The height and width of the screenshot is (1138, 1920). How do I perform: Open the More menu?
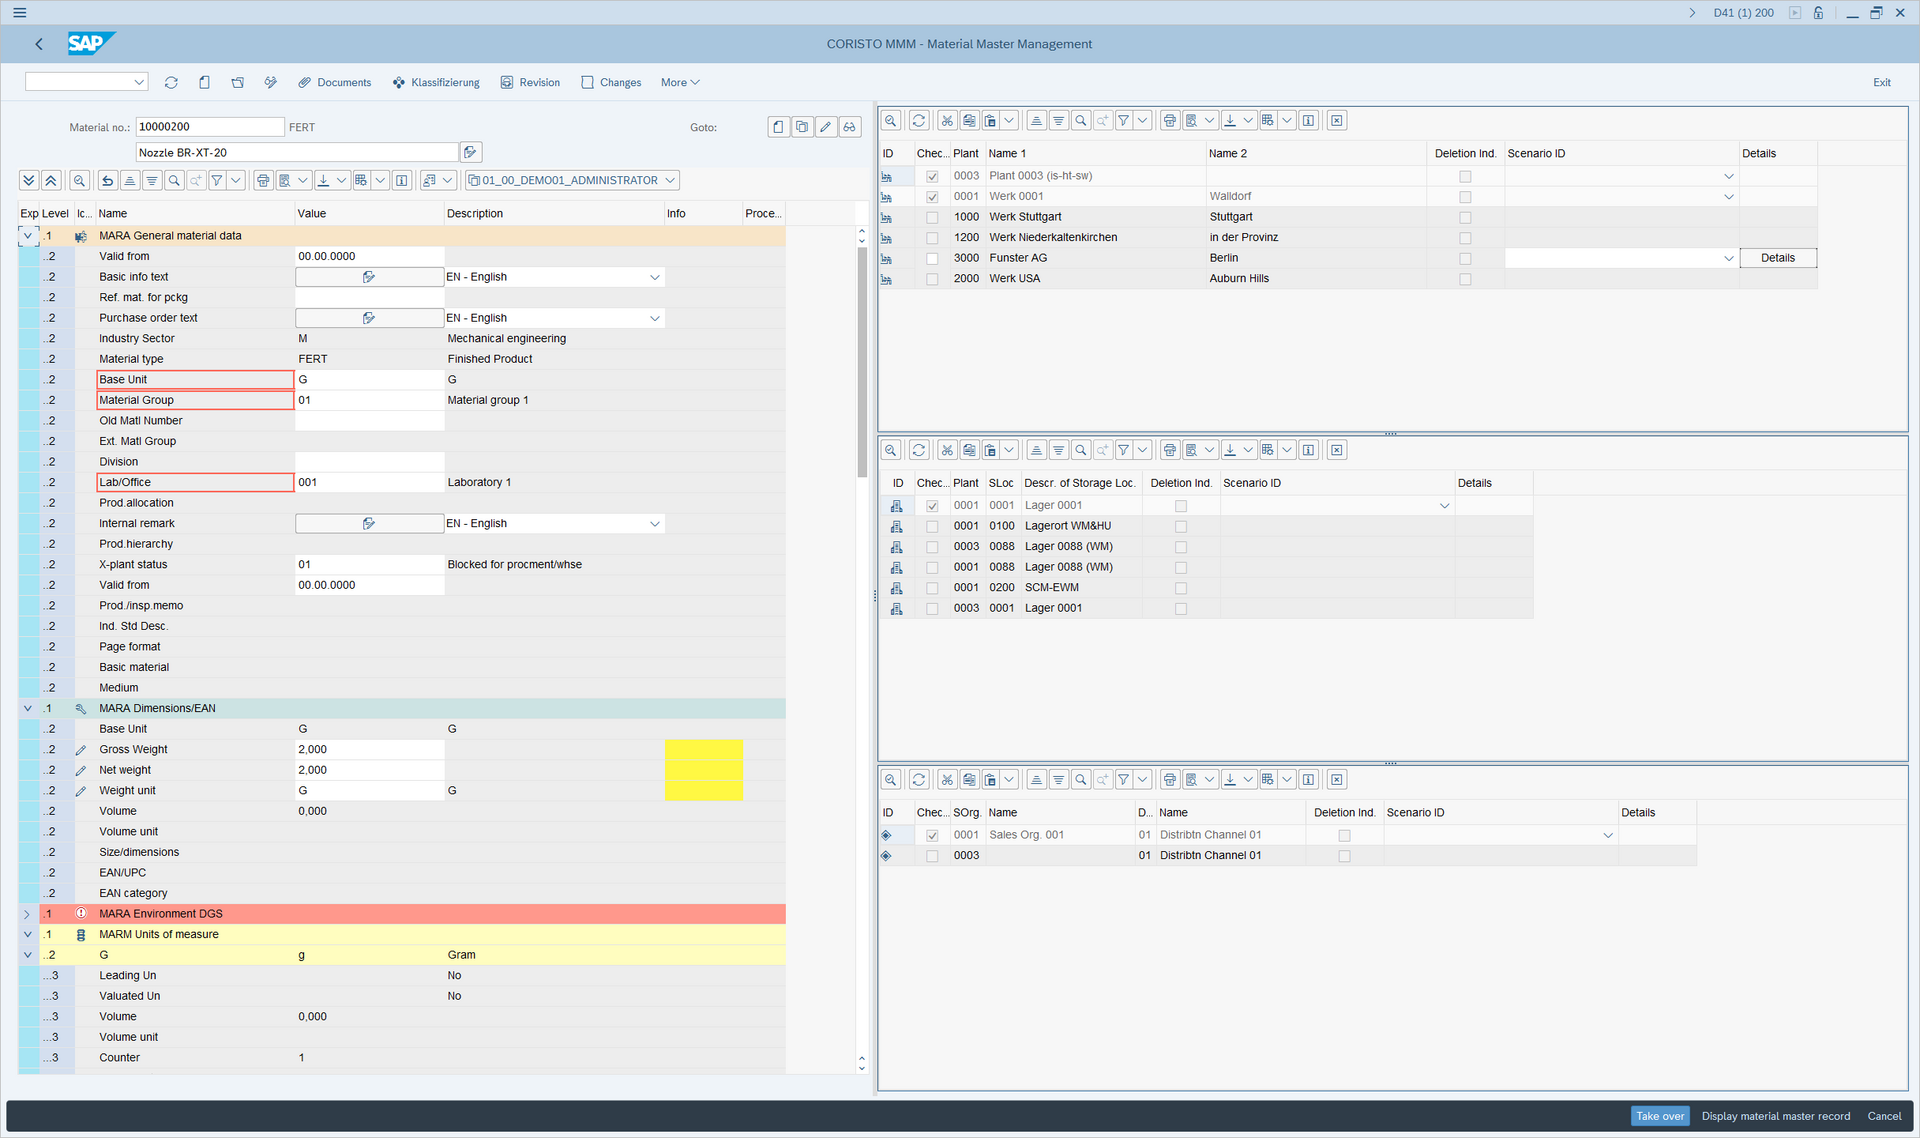coord(680,82)
